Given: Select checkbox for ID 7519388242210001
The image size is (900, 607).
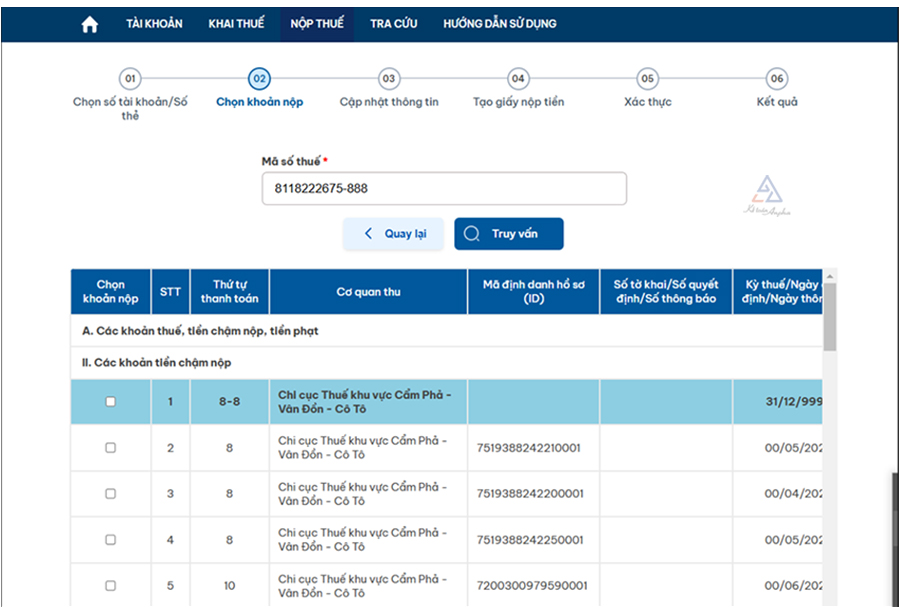Looking at the screenshot, I should [111, 448].
